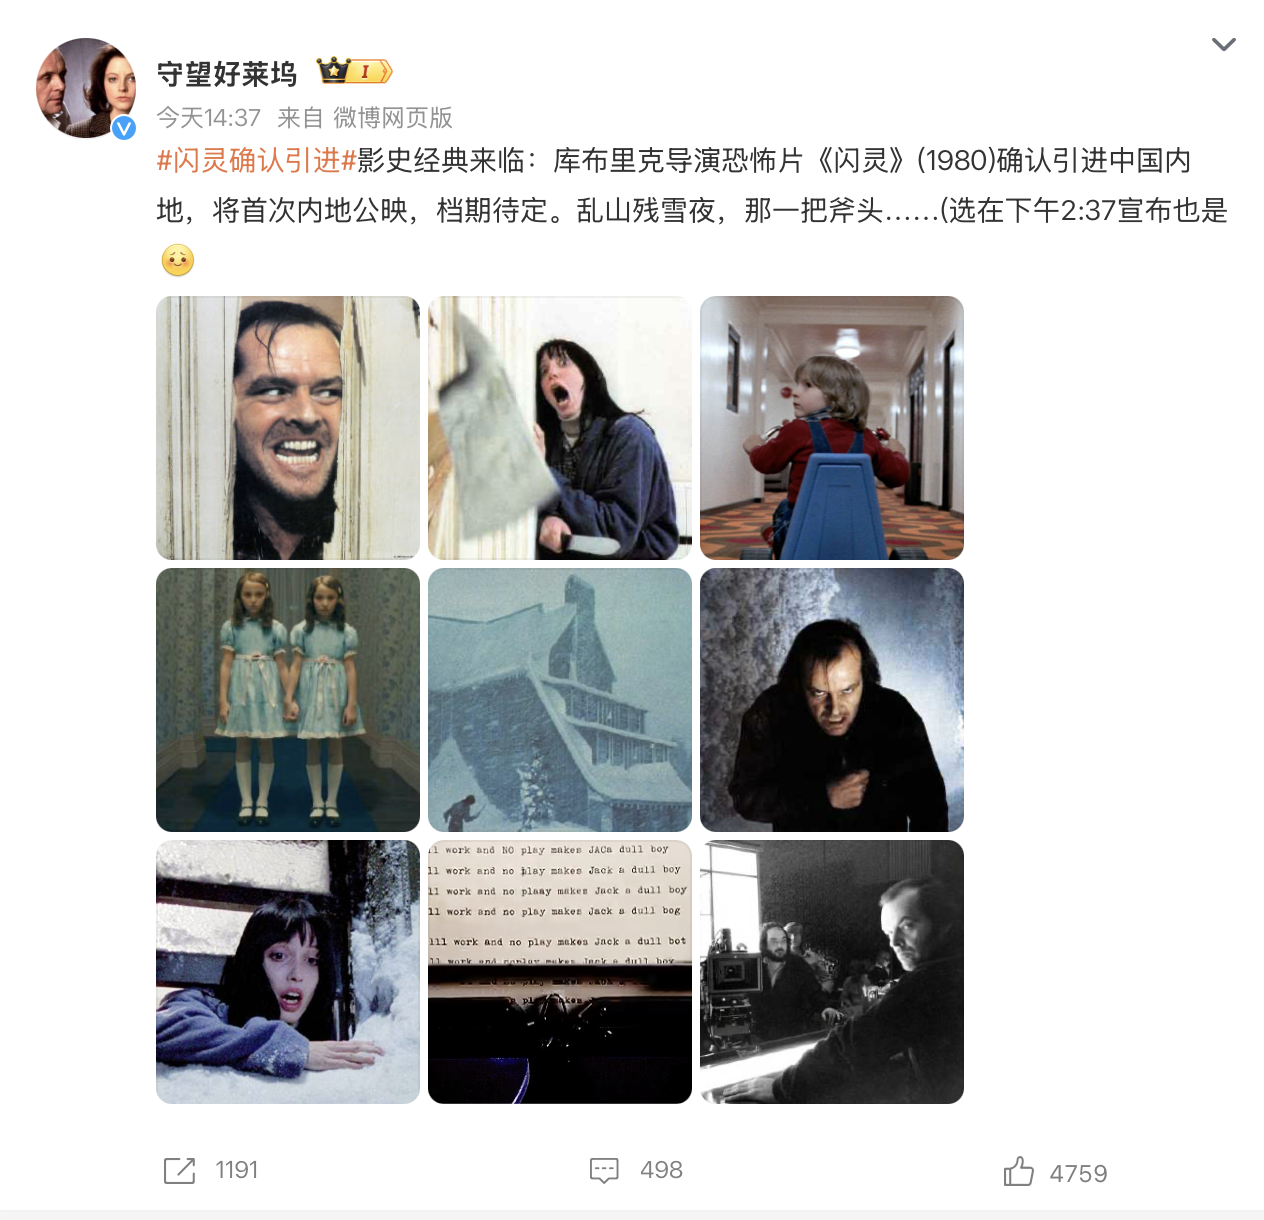Click the repost share icon
This screenshot has width=1264, height=1220.
pyautogui.click(x=180, y=1170)
